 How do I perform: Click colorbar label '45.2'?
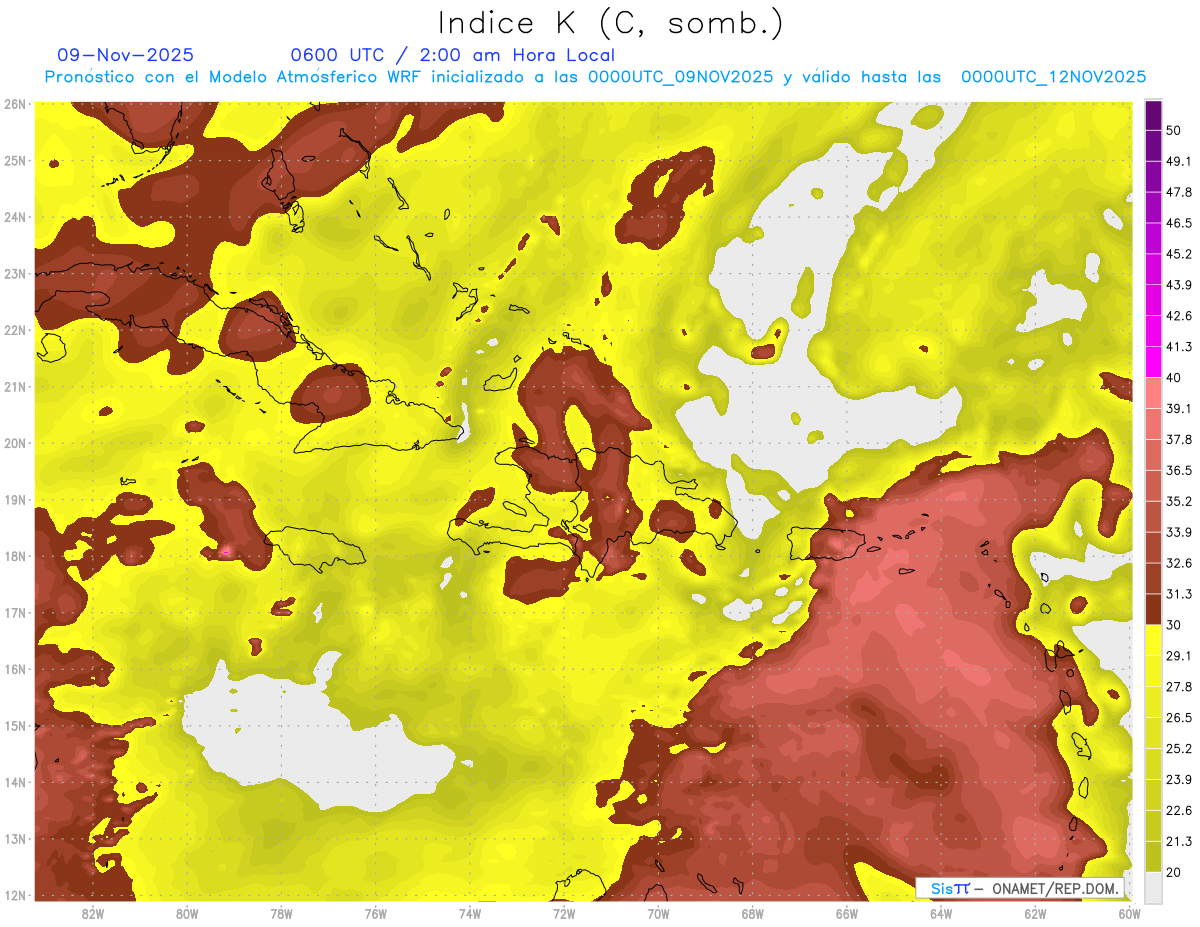(1179, 254)
